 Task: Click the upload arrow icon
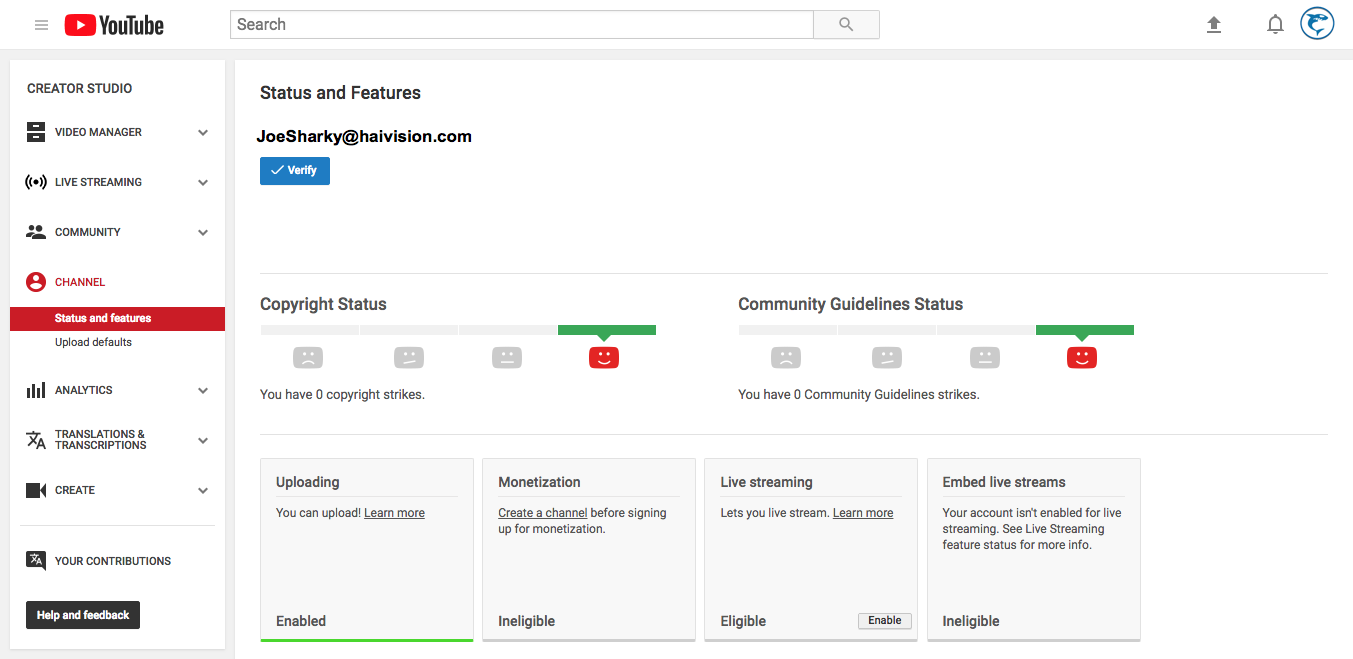click(x=1214, y=25)
